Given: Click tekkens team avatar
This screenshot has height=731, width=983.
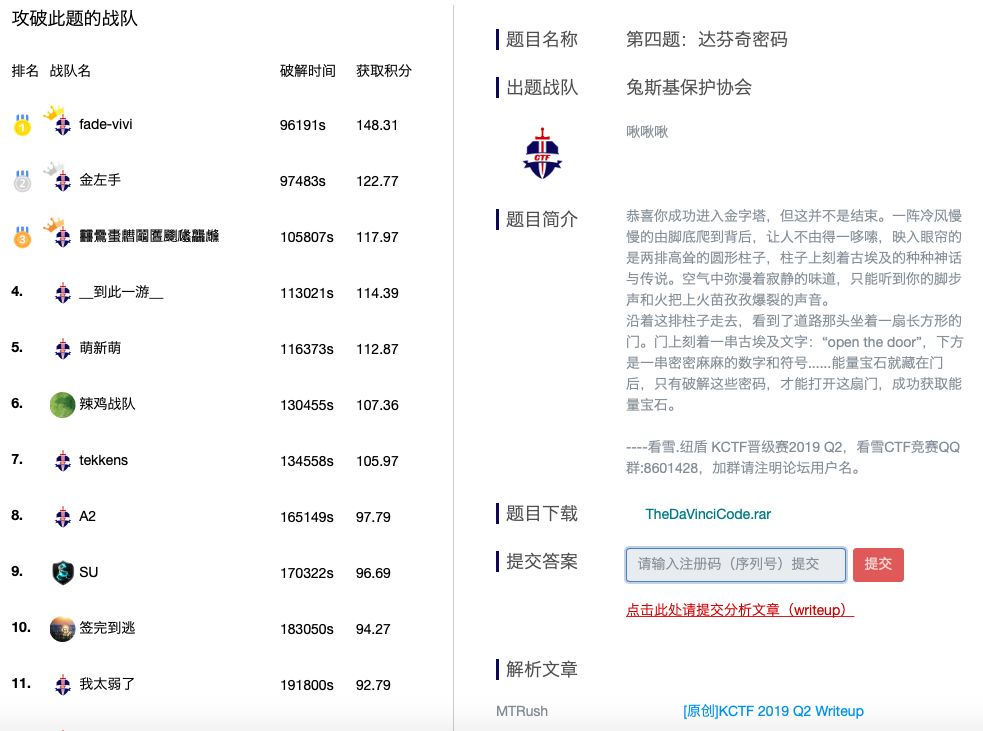Looking at the screenshot, I should coord(63,461).
